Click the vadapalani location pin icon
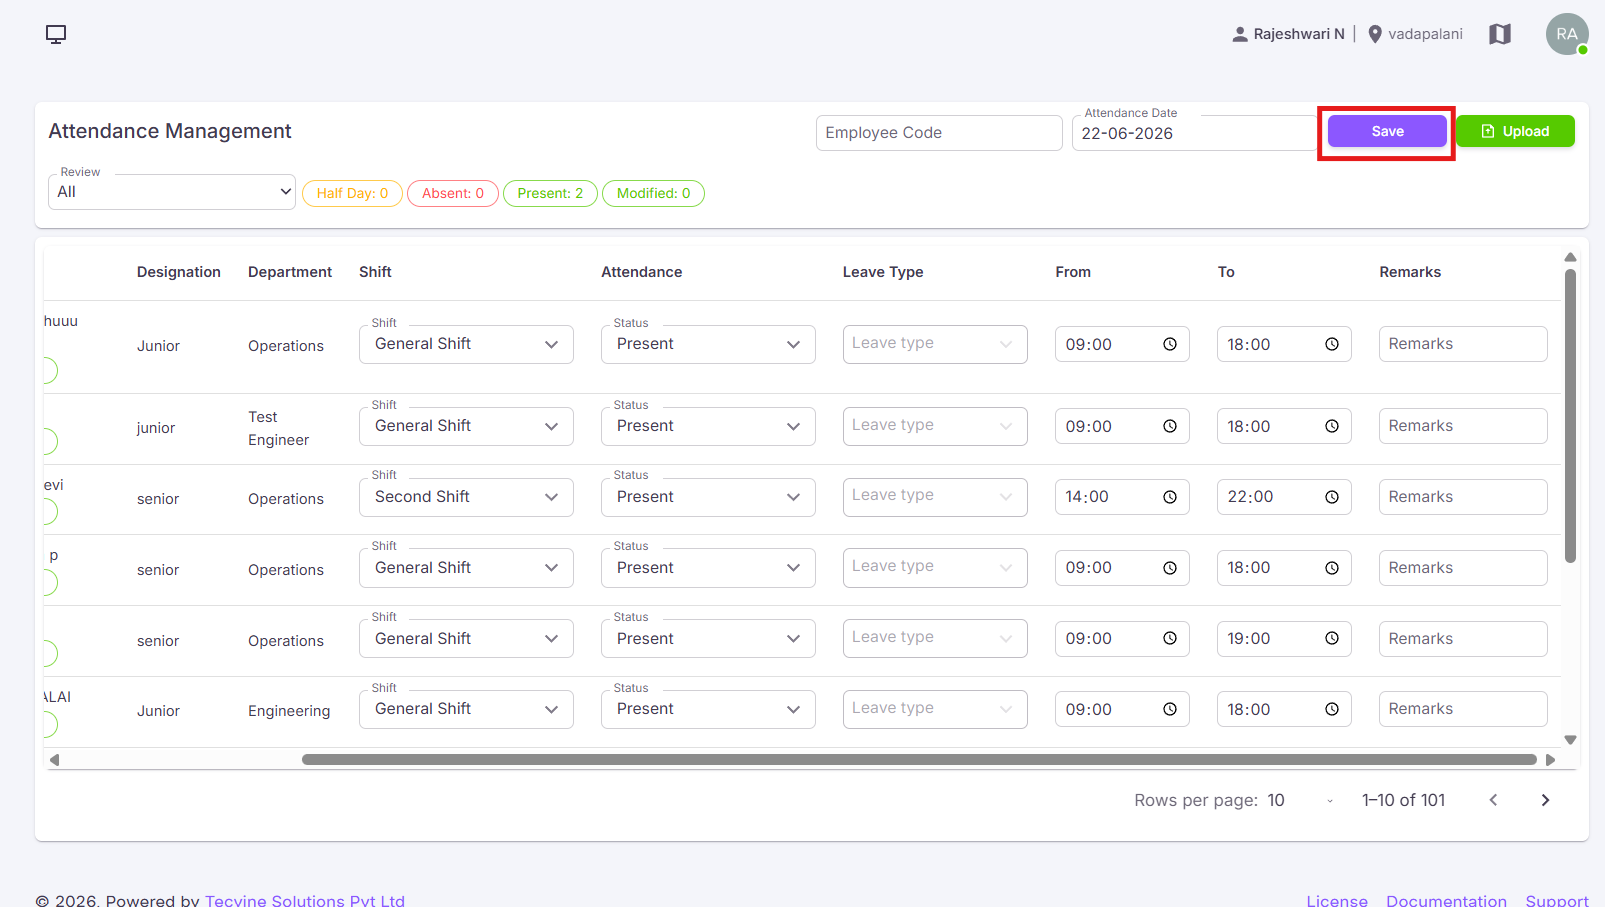 (1375, 34)
